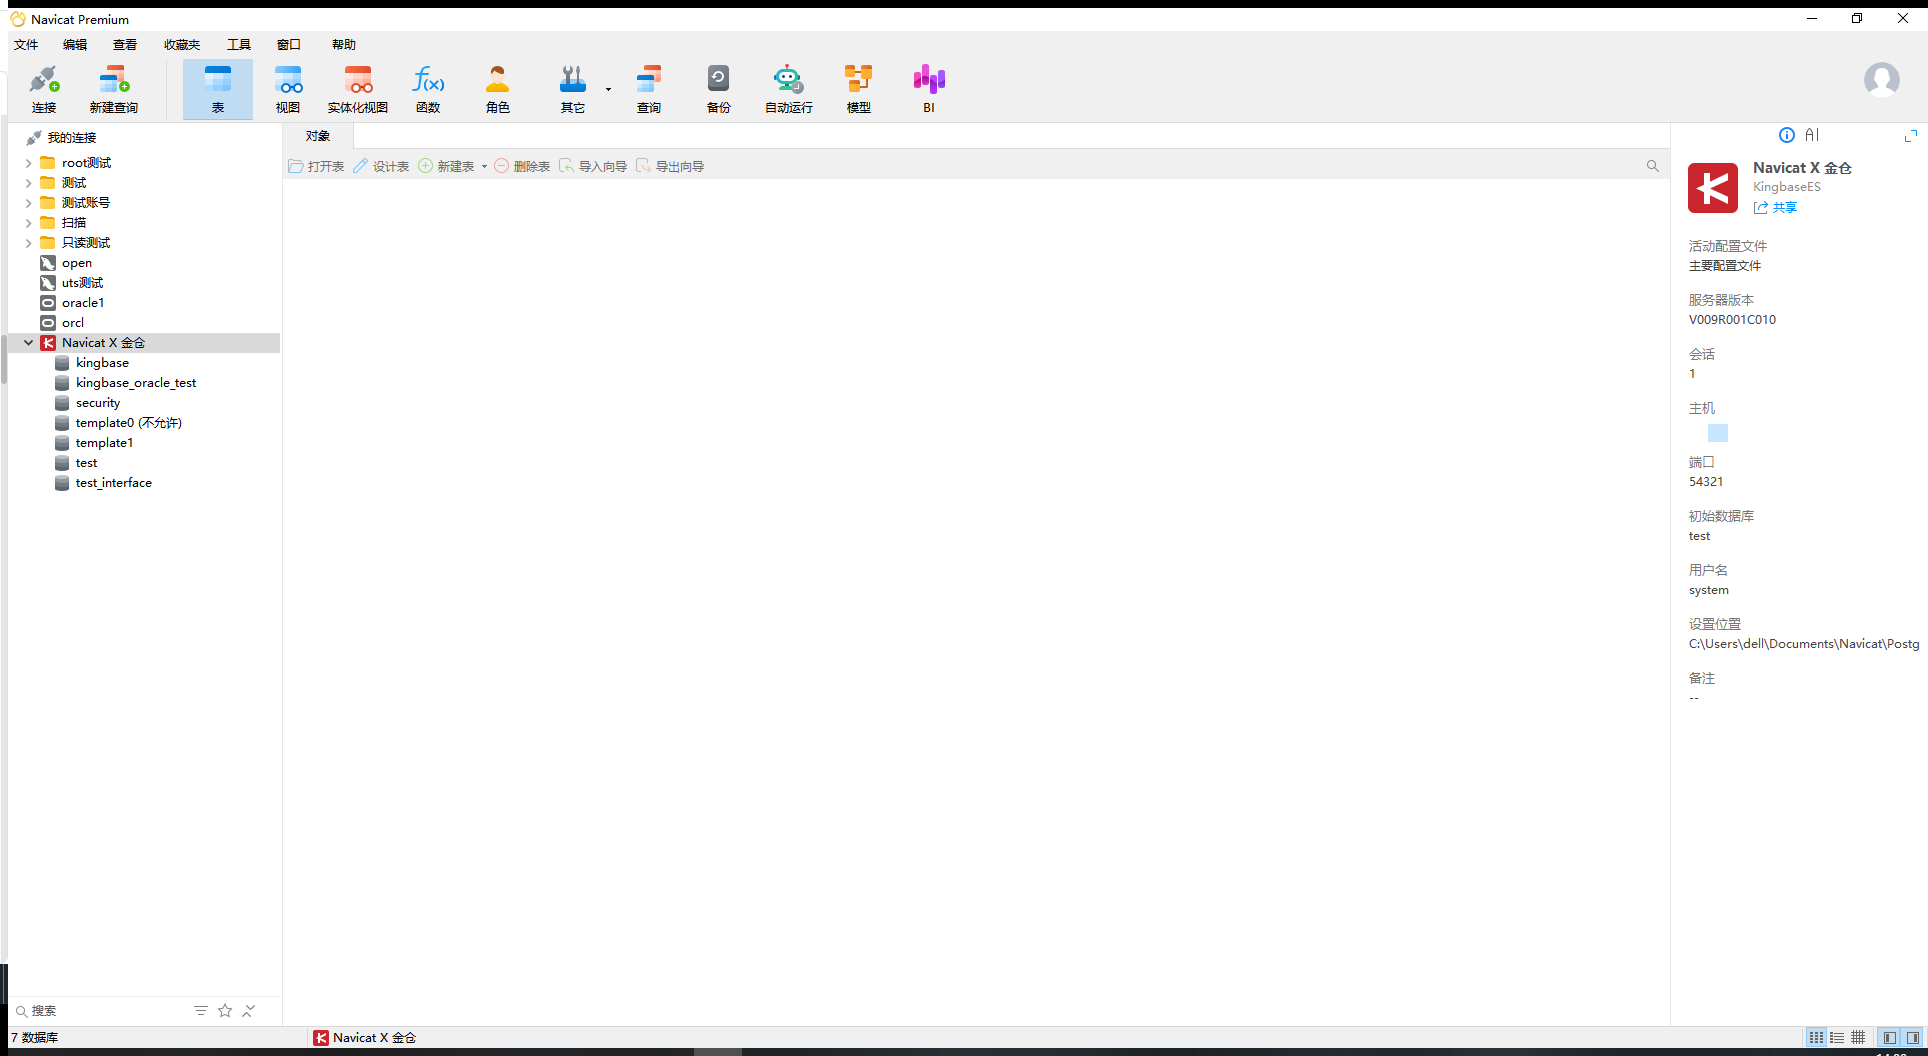The height and width of the screenshot is (1056, 1928).
Task: Click the 其它 (Others) toolbar icon
Action: 573,89
